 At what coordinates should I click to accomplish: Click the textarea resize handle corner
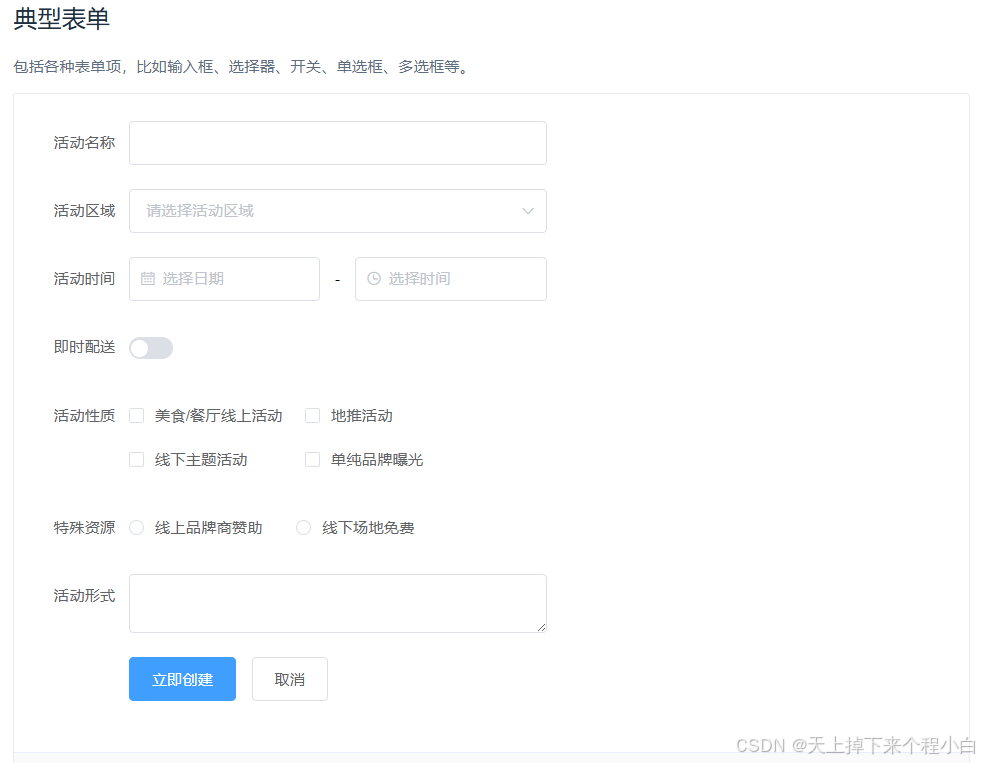coord(541,627)
